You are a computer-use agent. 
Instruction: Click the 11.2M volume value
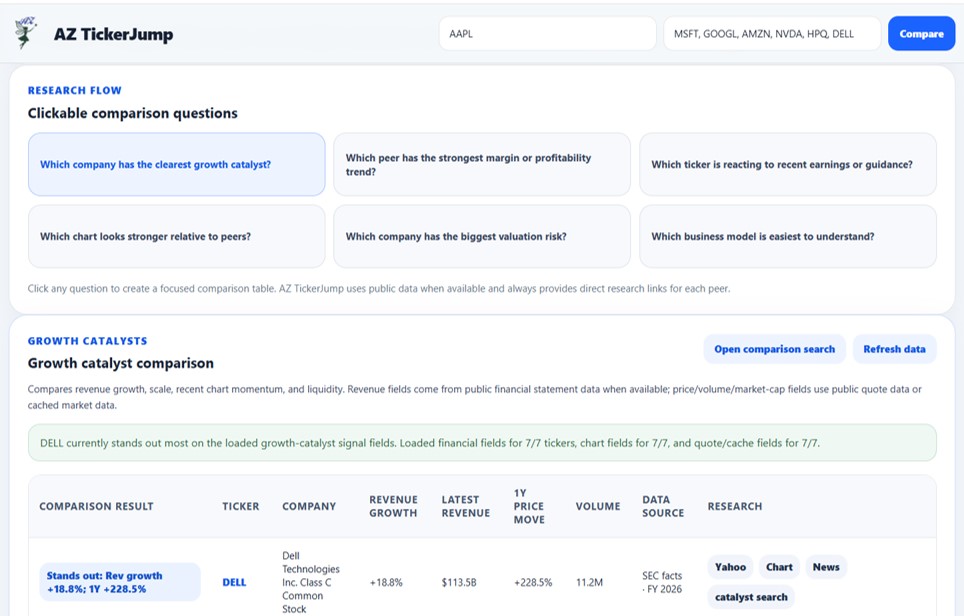tap(589, 582)
